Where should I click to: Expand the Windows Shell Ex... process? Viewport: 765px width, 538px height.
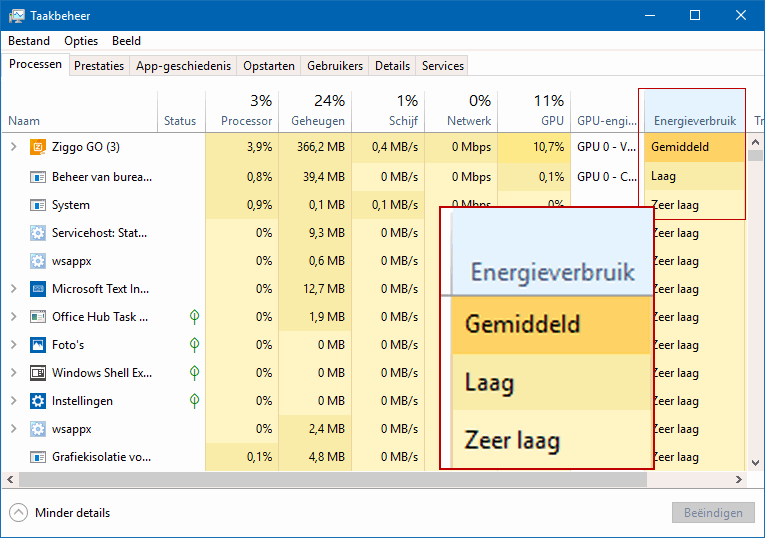(14, 373)
